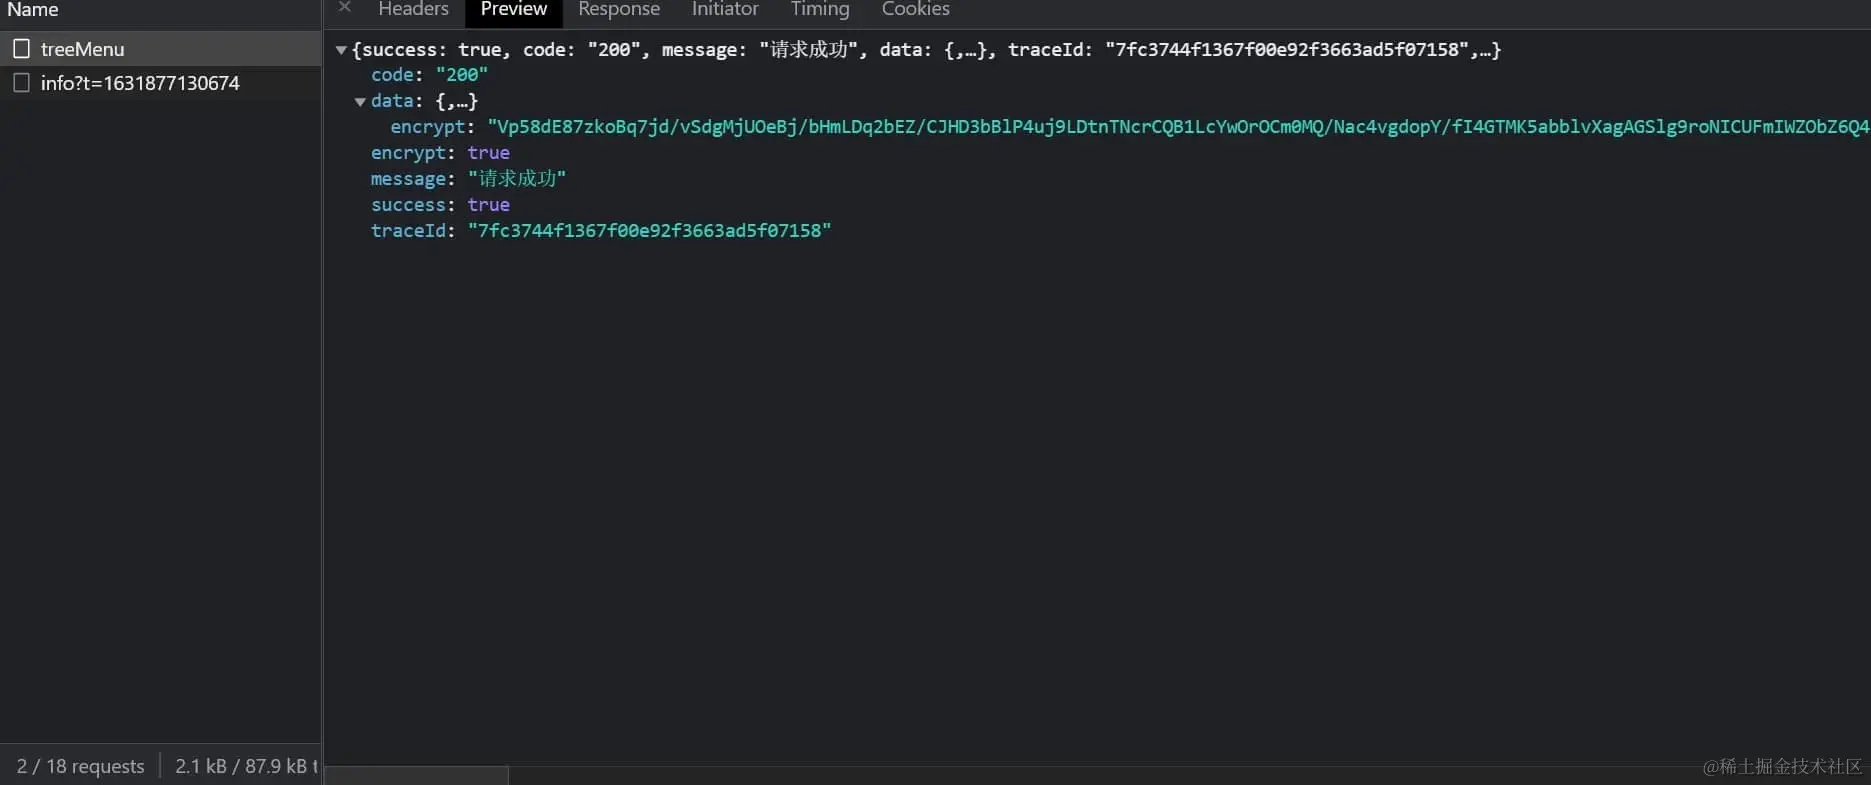The width and height of the screenshot is (1871, 785).
Task: Click the code "200" value
Action: pos(462,75)
